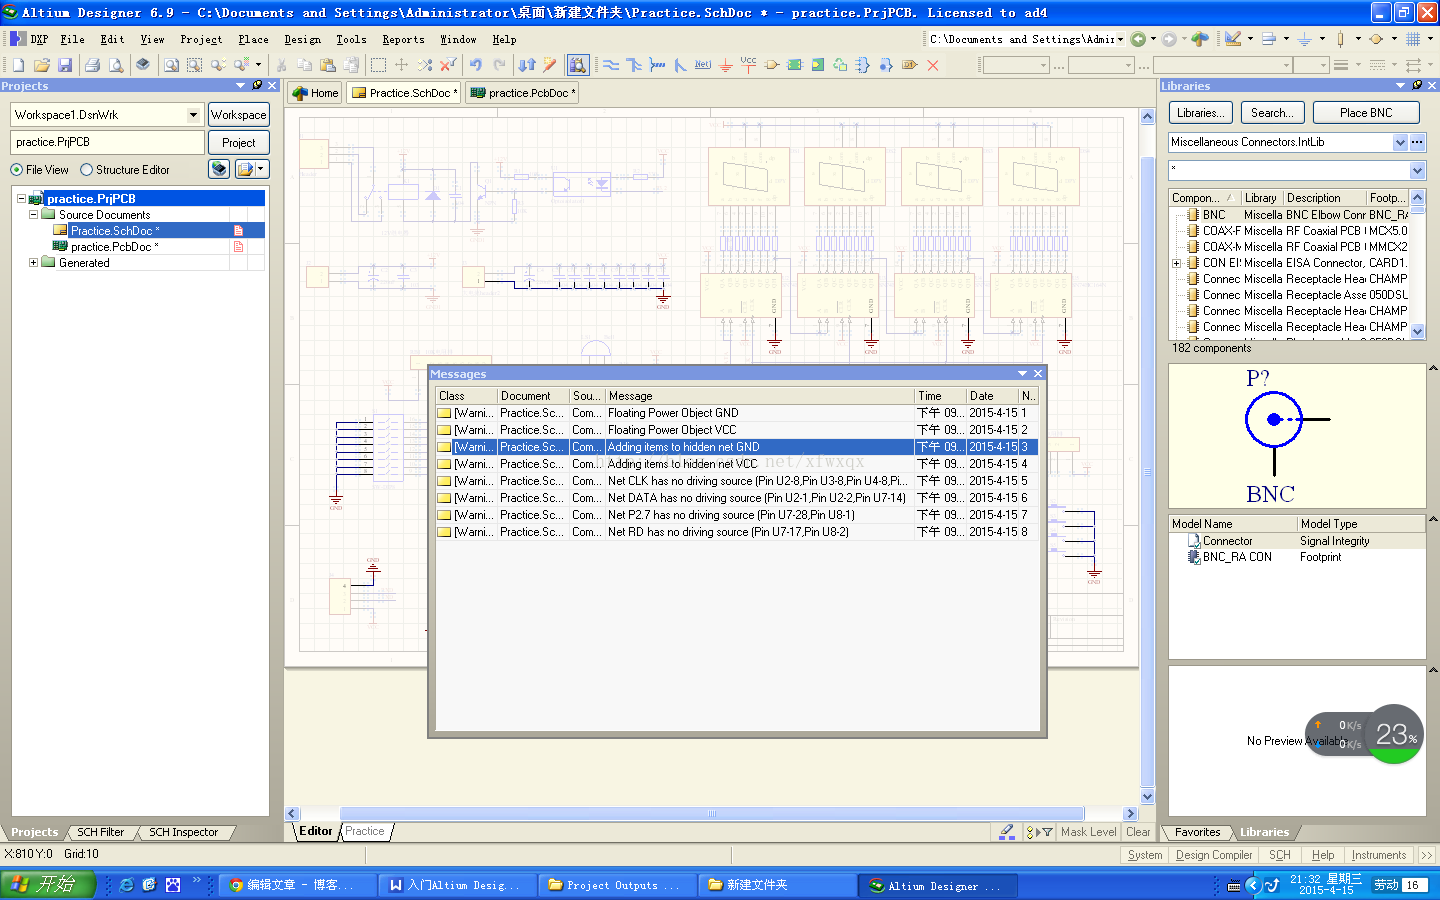Click the Place Net Label icon
The height and width of the screenshot is (900, 1440).
703,65
